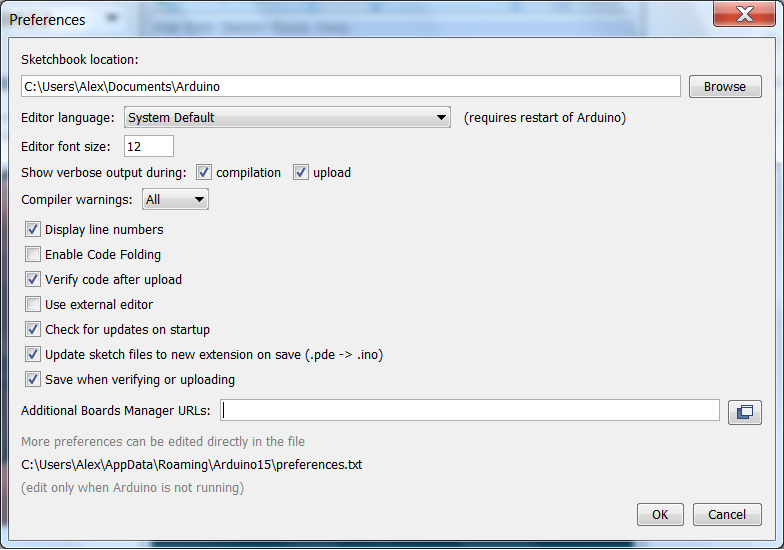Toggle Verify code after upload
Screen dimensions: 784x550
click(x=33, y=280)
